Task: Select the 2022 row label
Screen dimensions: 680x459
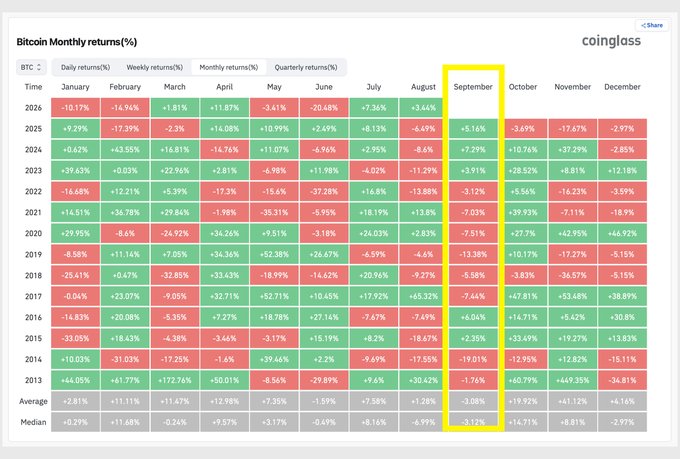Action: [x=33, y=192]
